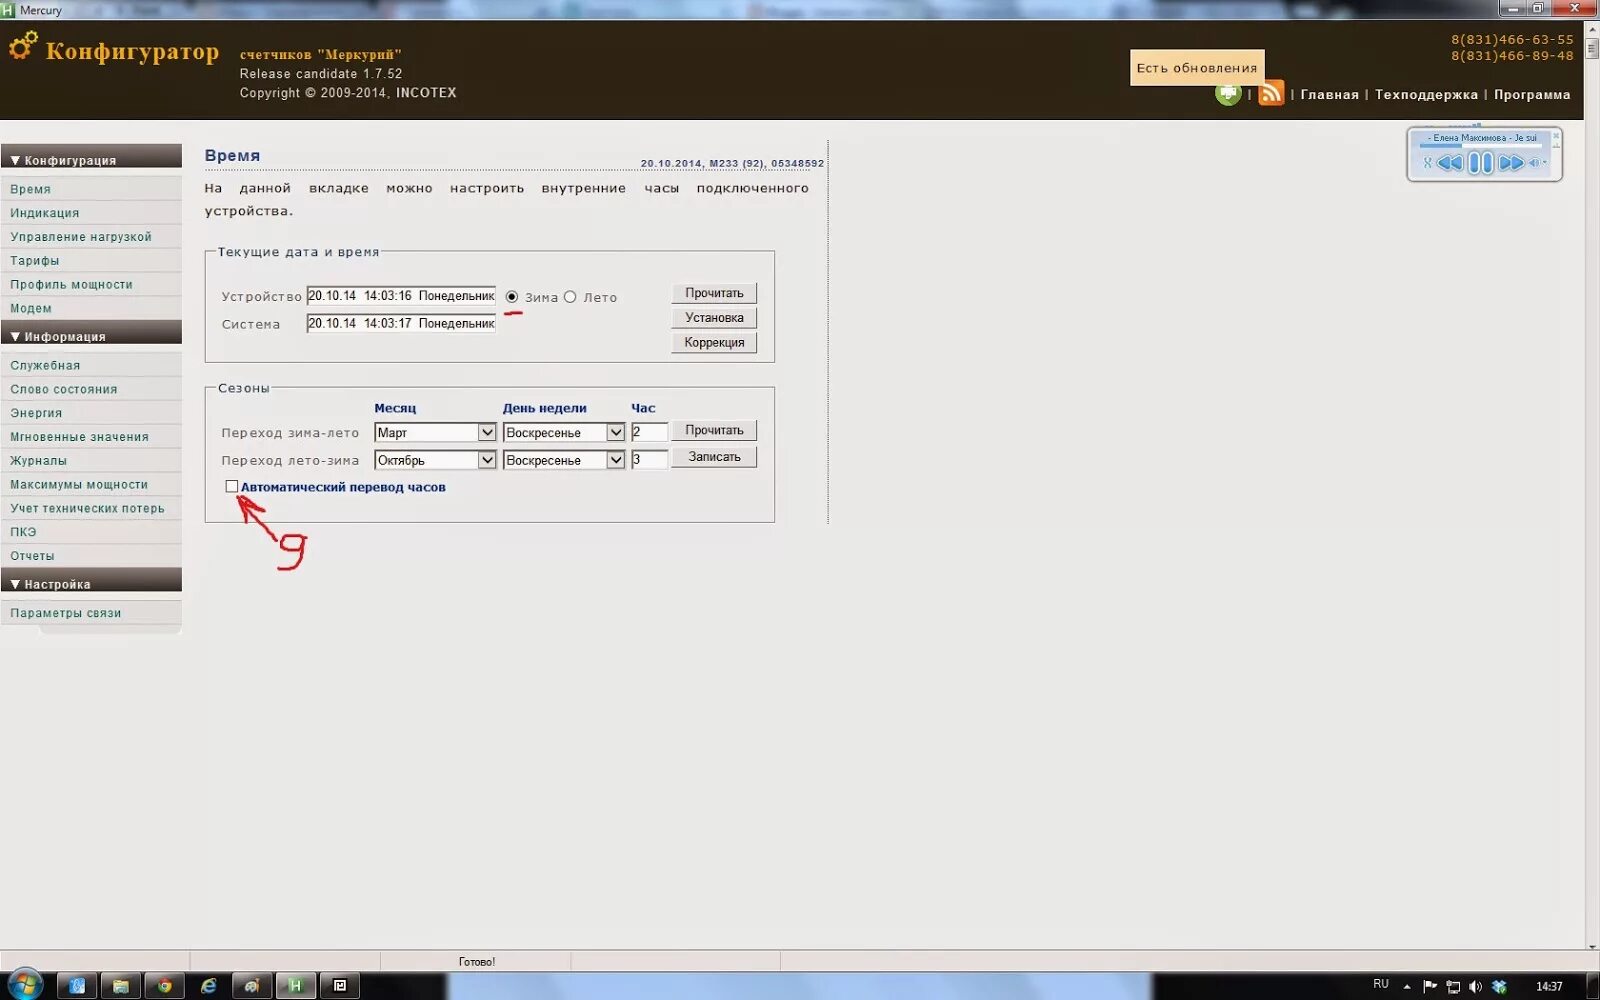Click the Dropbox tray icon
This screenshot has width=1600, height=1000.
(x=1499, y=987)
